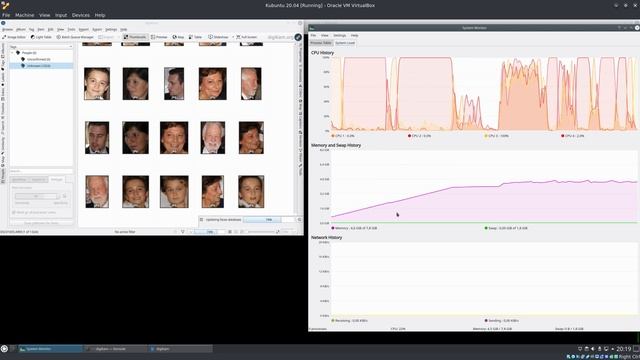
Task: Open VirtualBox Machine menu
Action: pyautogui.click(x=24, y=15)
